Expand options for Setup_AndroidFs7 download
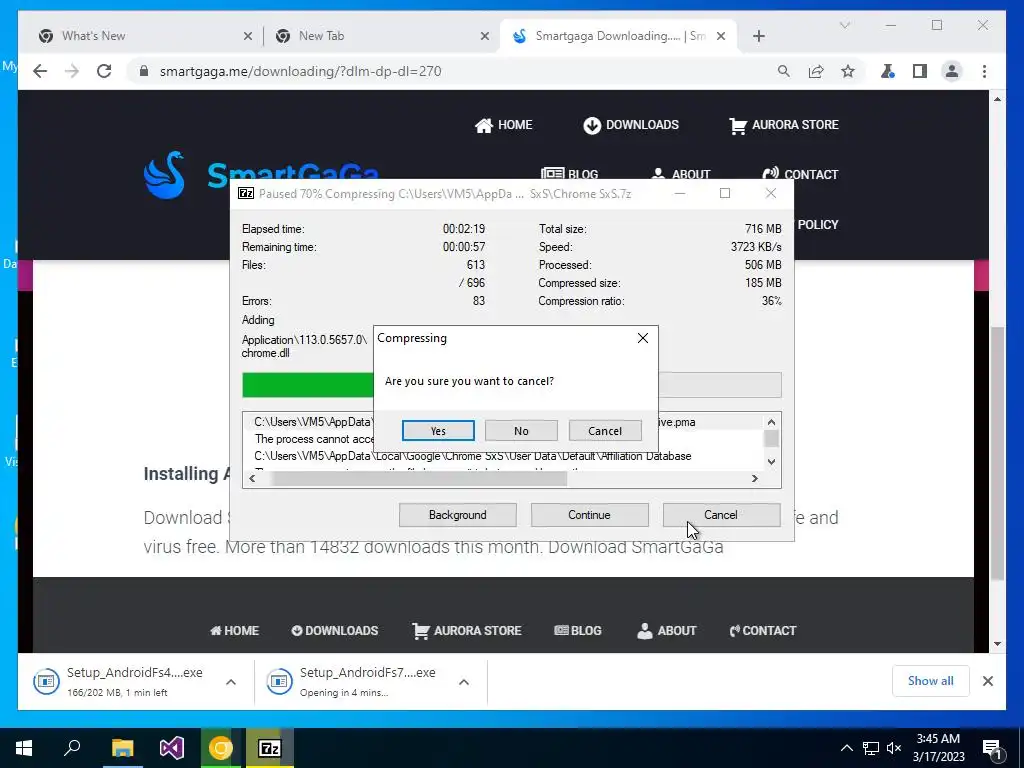 coord(464,682)
